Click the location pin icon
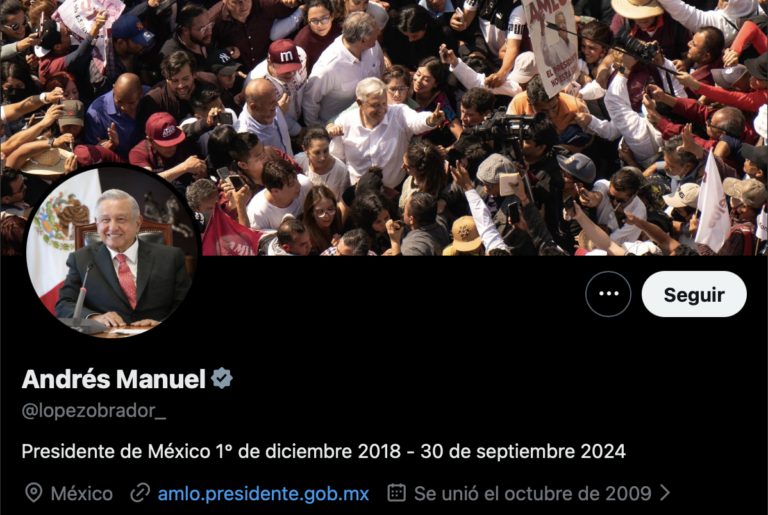 coord(33,493)
